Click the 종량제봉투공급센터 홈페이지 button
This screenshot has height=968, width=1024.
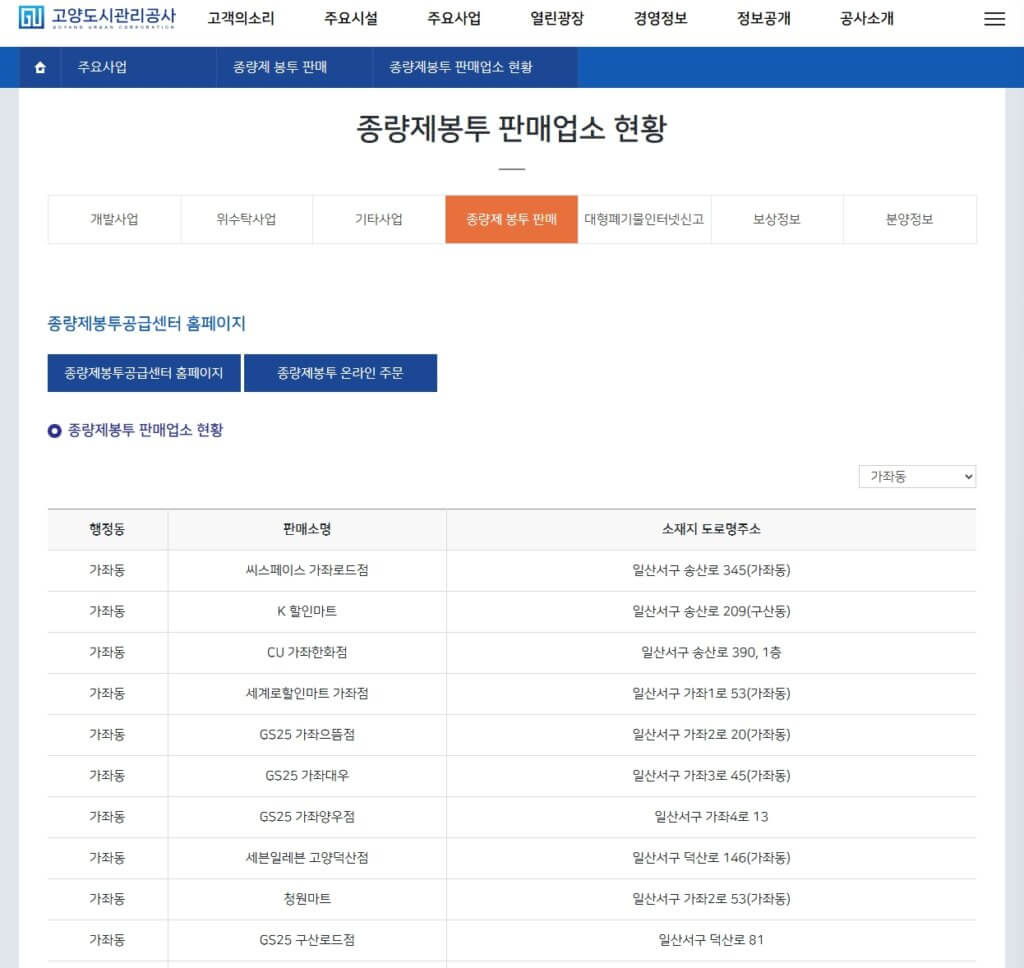click(x=143, y=373)
